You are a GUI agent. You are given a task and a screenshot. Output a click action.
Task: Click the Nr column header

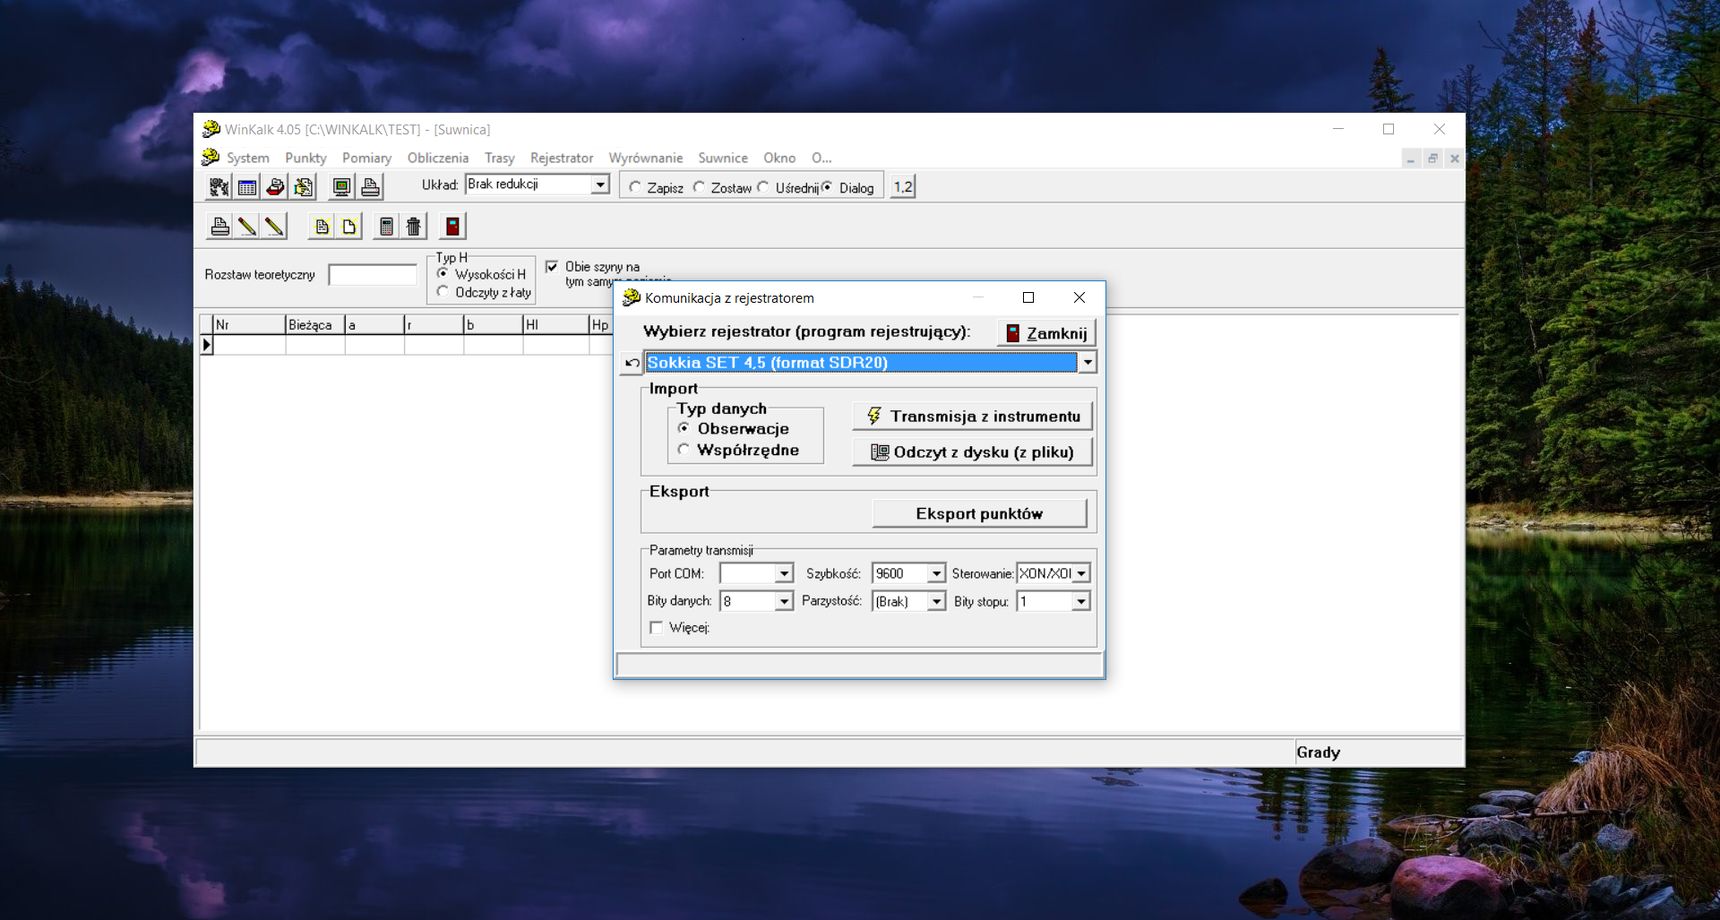click(249, 325)
